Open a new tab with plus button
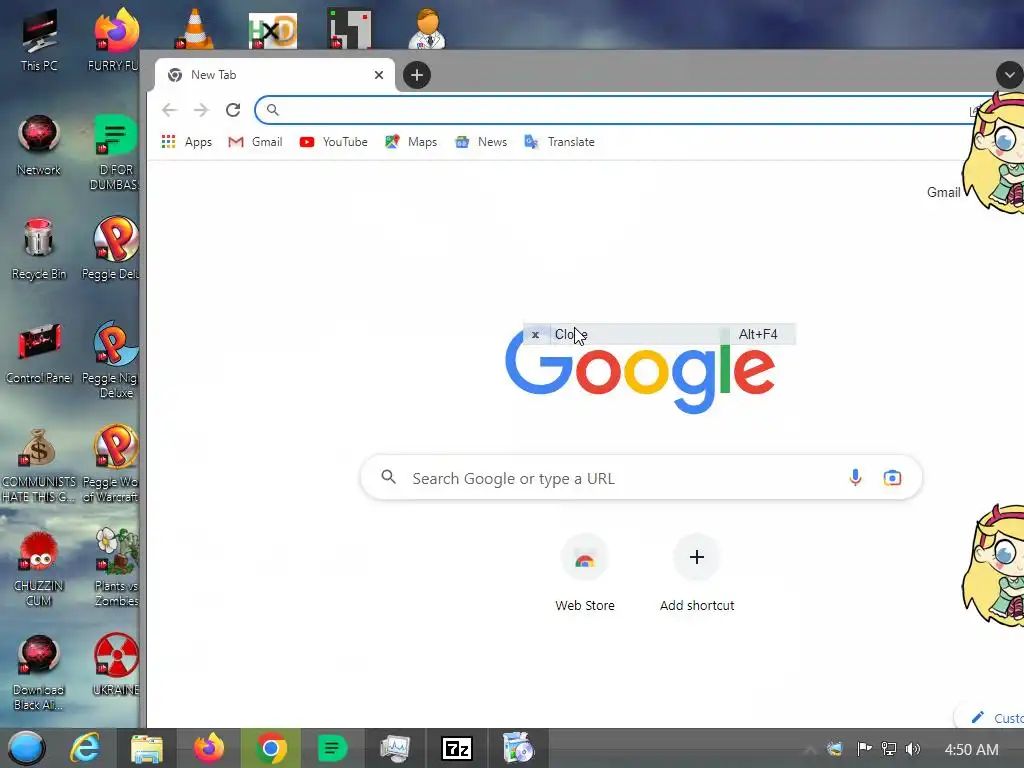 coord(417,75)
